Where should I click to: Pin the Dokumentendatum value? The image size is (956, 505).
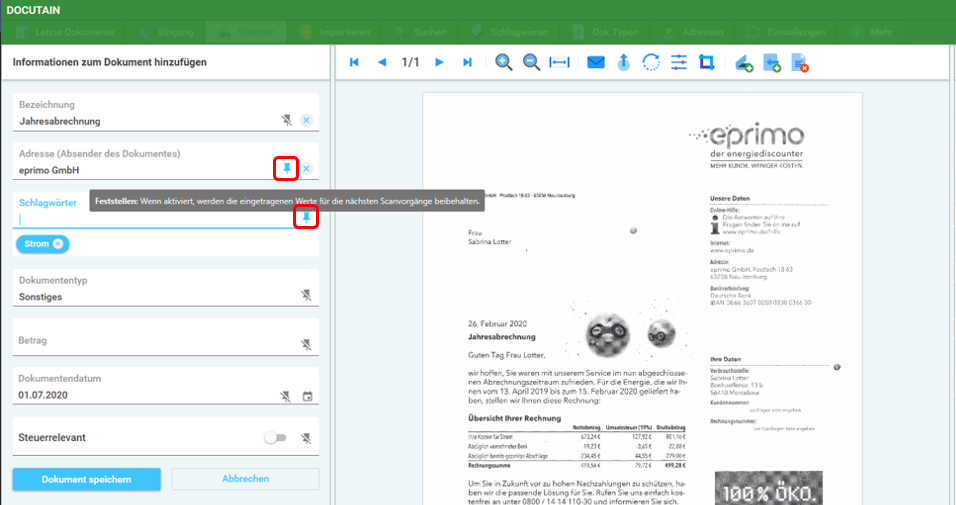[285, 396]
